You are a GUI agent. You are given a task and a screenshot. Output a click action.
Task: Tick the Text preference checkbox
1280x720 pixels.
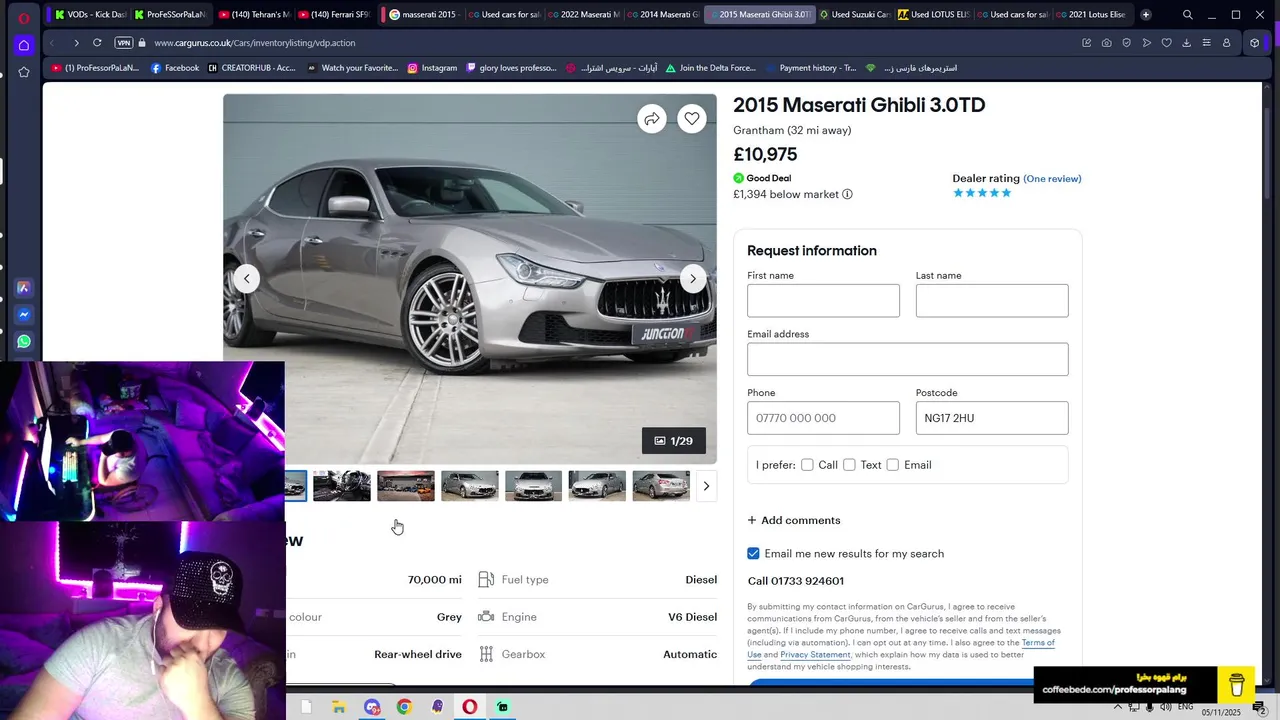coord(849,465)
